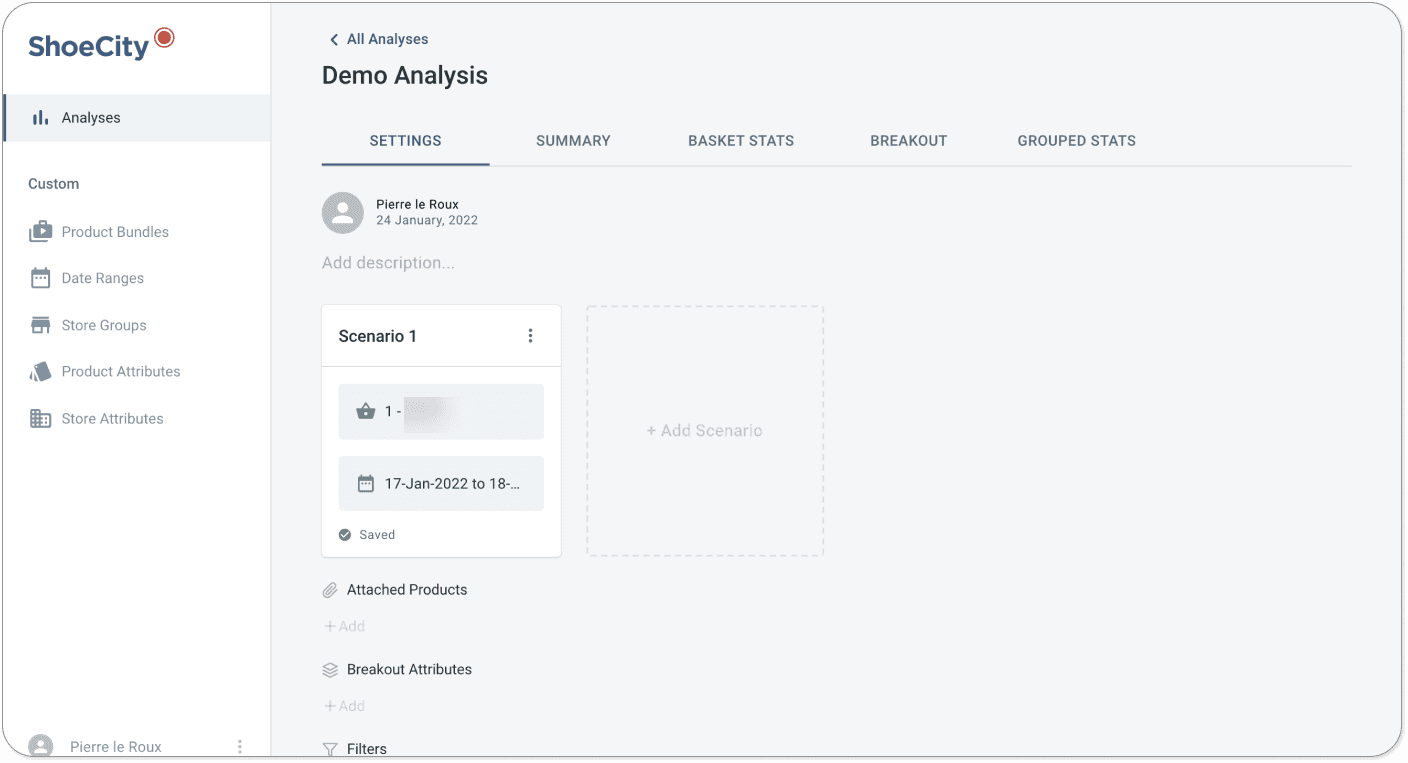Click the layers icon beside Breakout Attributes
Image resolution: width=1408 pixels, height=763 pixels.
click(x=330, y=669)
